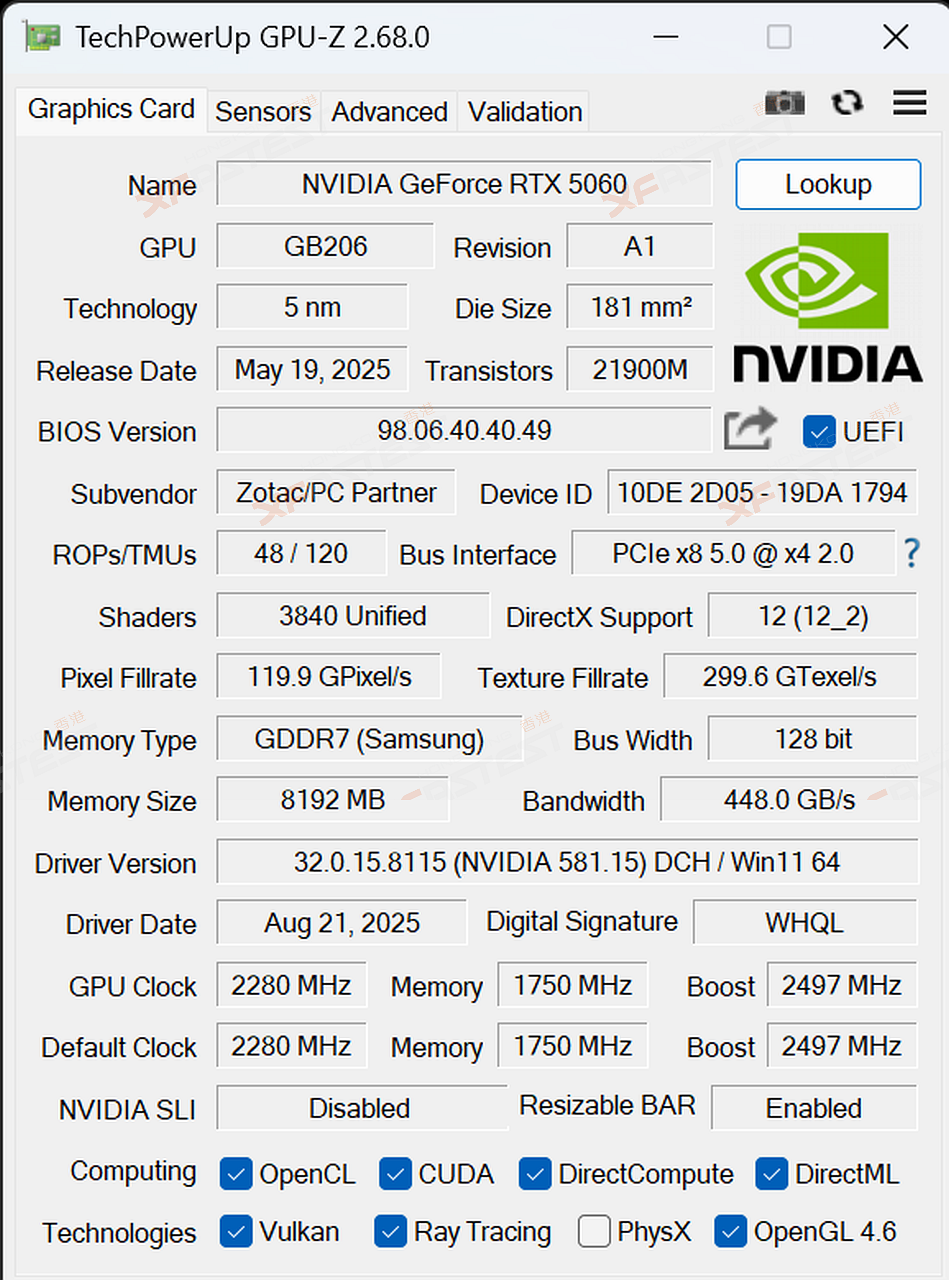Toggle the Ray Tracing checkbox
This screenshot has height=1280, width=949.
point(390,1232)
